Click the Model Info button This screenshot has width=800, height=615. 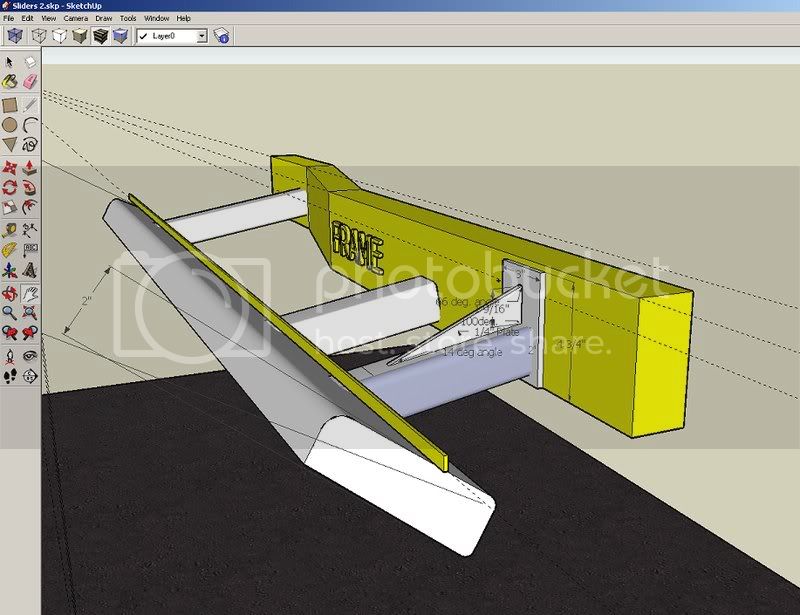(x=222, y=36)
